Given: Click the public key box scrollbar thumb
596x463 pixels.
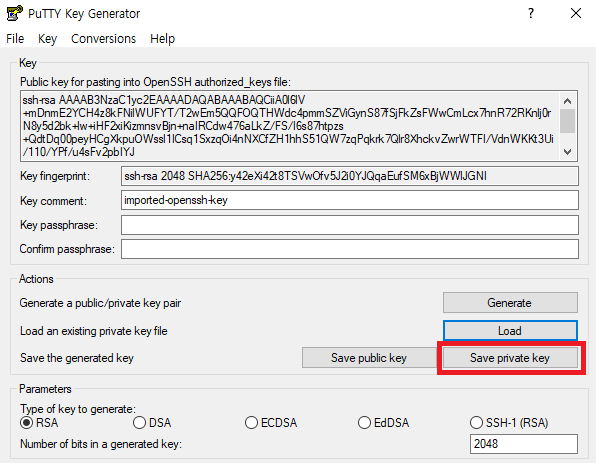Looking at the screenshot, I should point(567,121).
